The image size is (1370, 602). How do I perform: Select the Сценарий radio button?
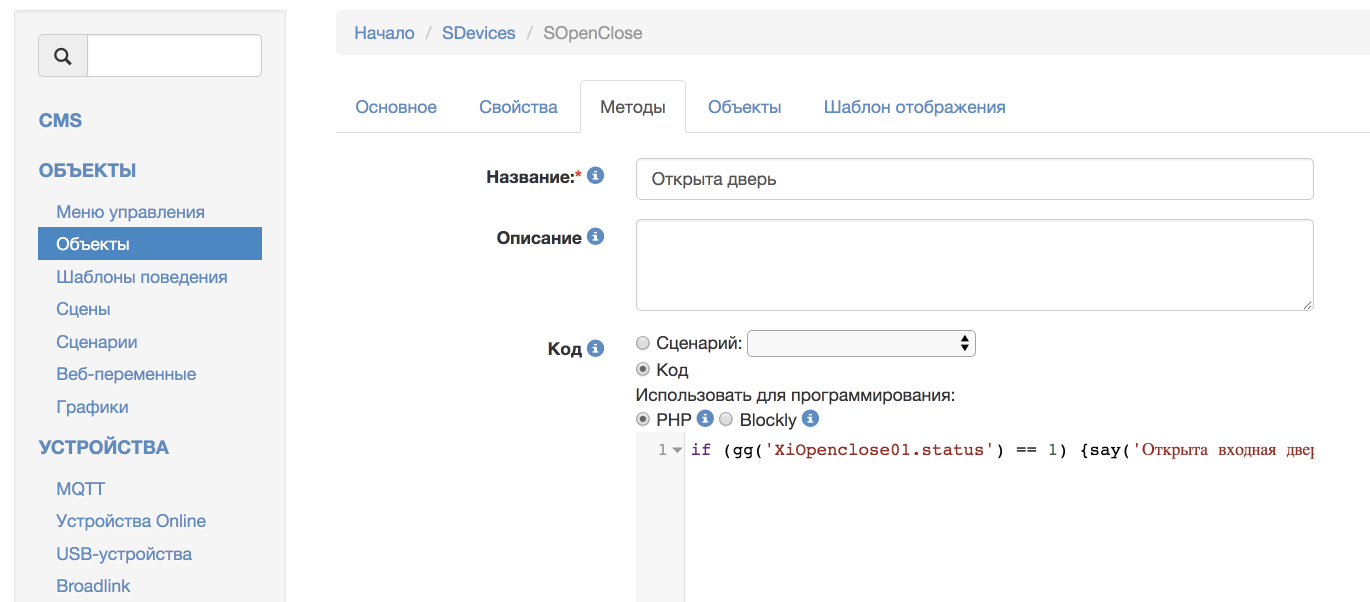pos(643,343)
